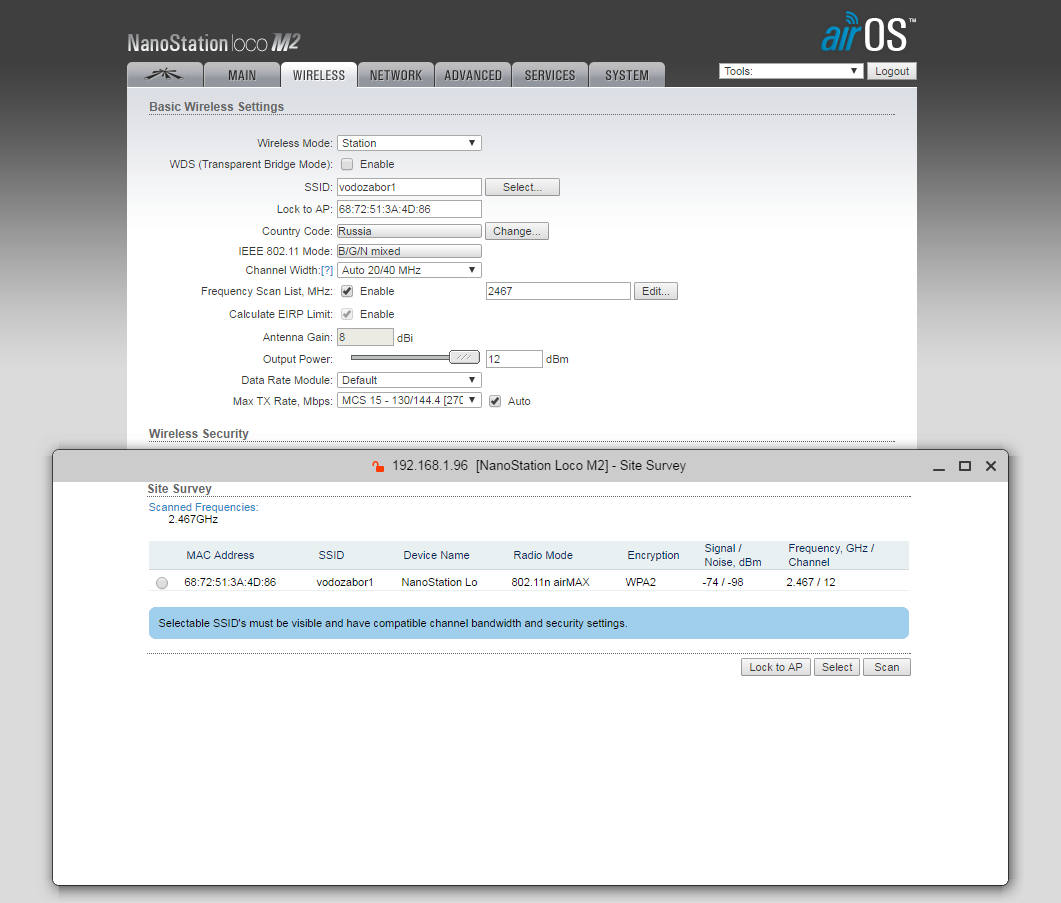Click the NanoStation loco M2 logo
Screen dimensions: 1061x903
click(x=213, y=43)
